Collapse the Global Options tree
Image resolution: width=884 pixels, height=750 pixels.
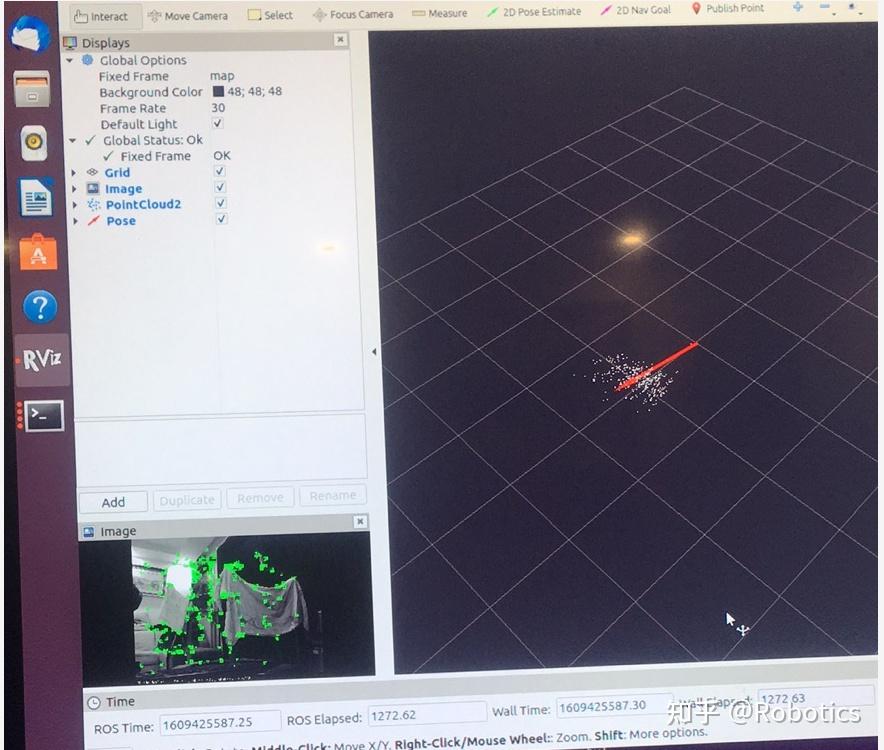(x=69, y=60)
